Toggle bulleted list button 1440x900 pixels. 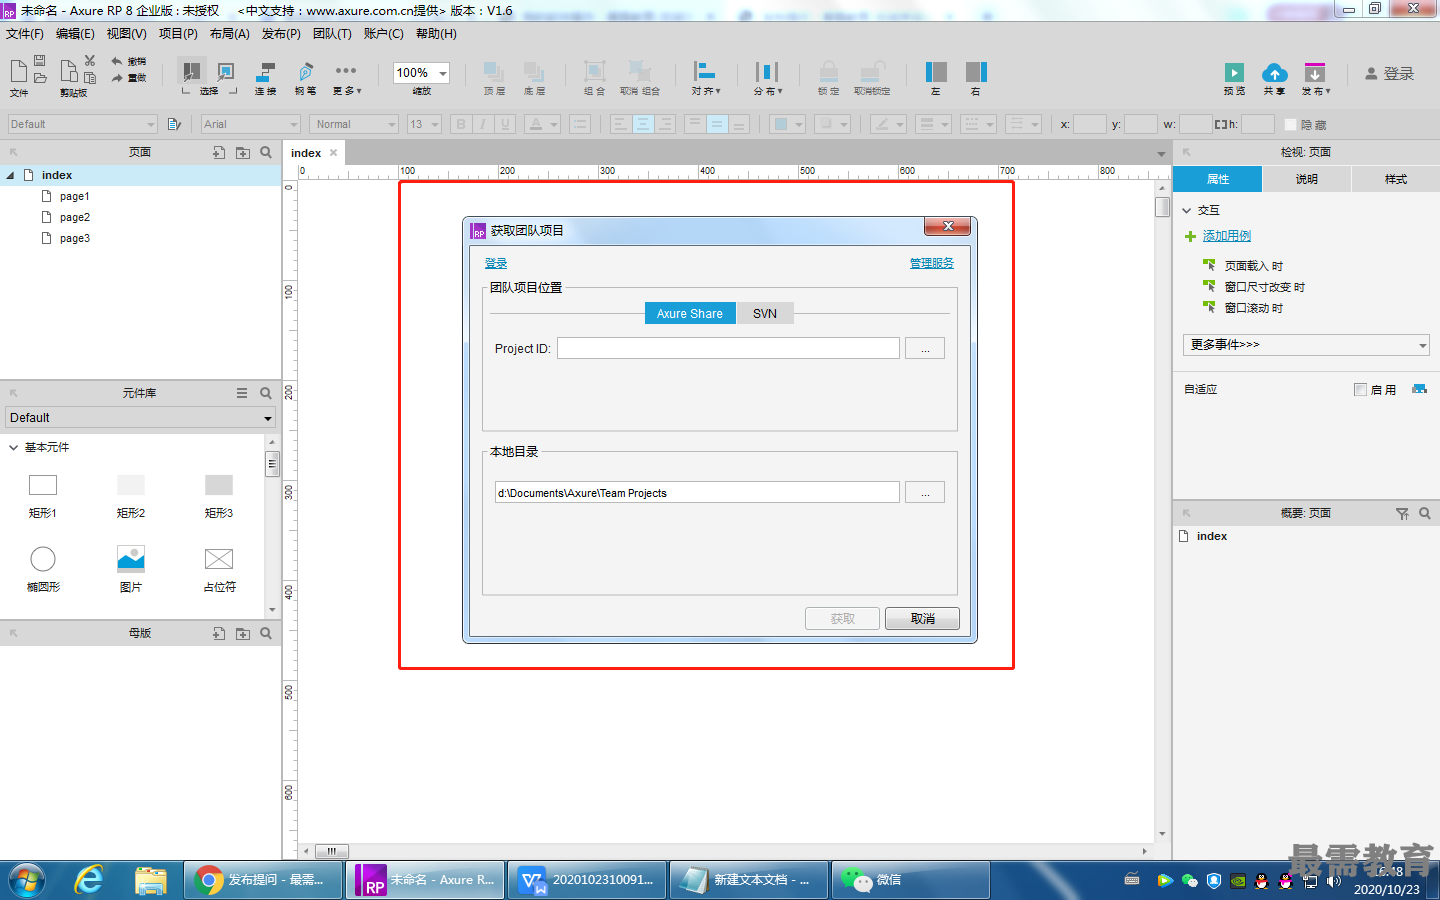tap(579, 124)
